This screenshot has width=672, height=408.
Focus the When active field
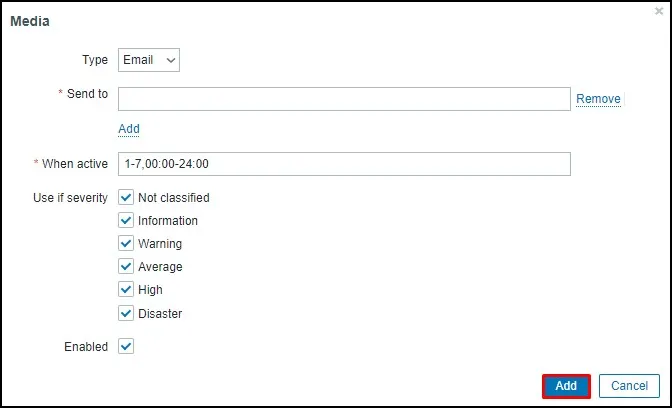coord(344,164)
